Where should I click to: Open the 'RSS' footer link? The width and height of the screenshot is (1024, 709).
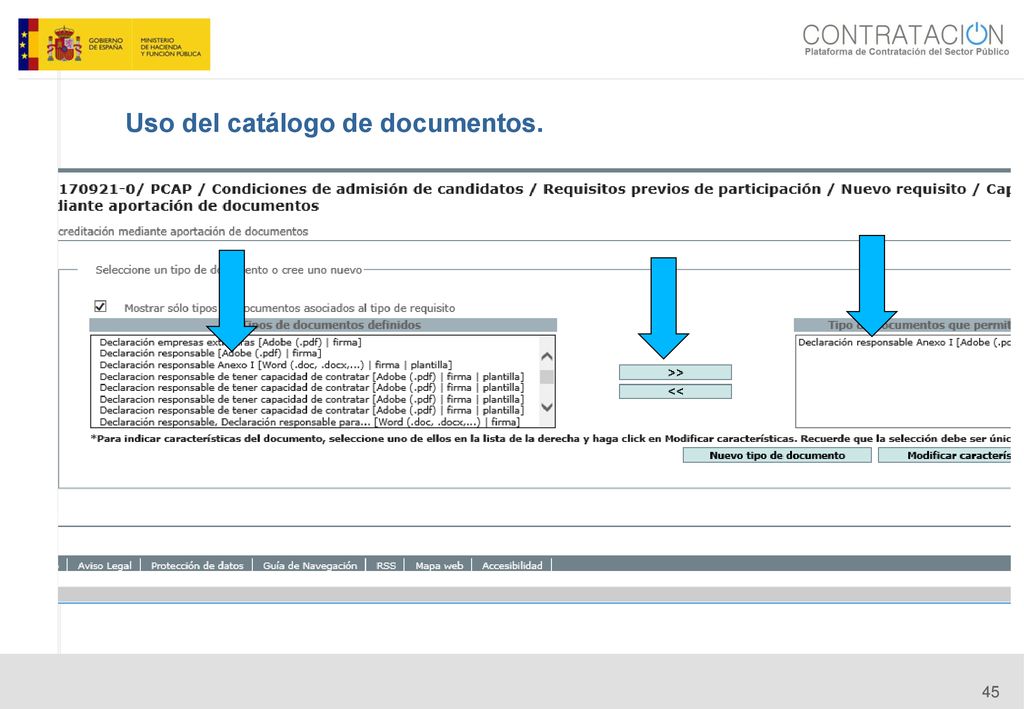pos(386,565)
